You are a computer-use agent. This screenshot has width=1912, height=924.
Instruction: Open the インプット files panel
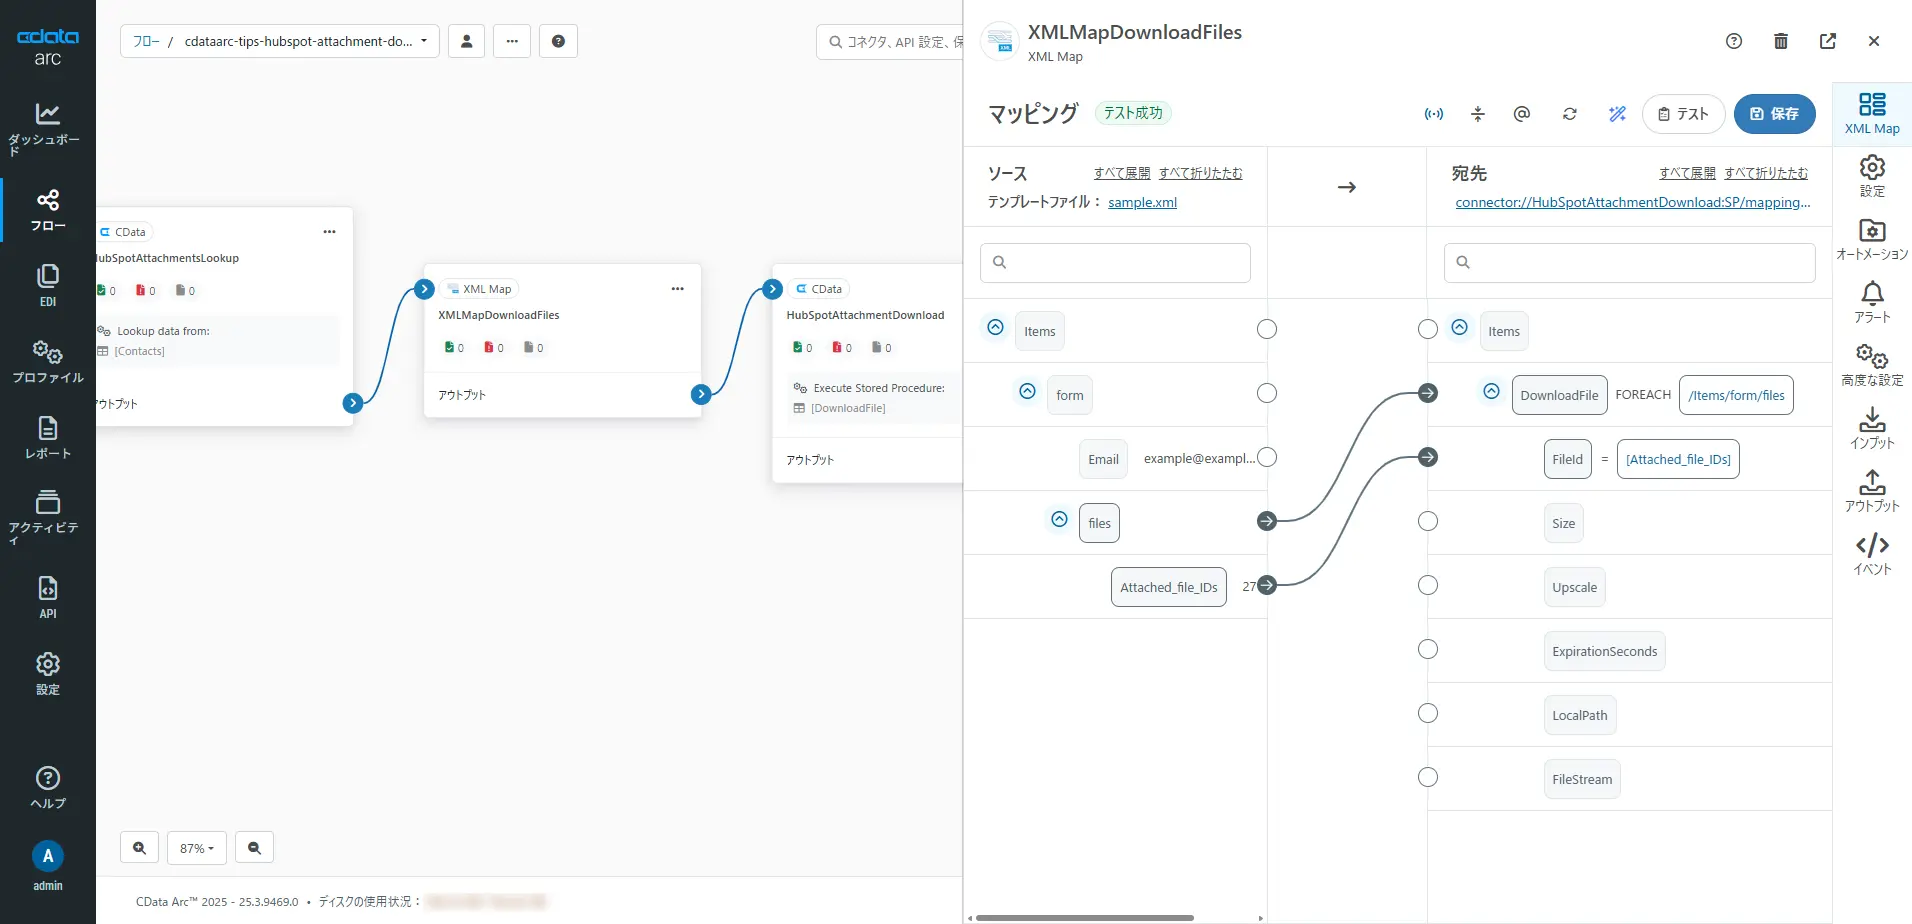coord(1871,427)
